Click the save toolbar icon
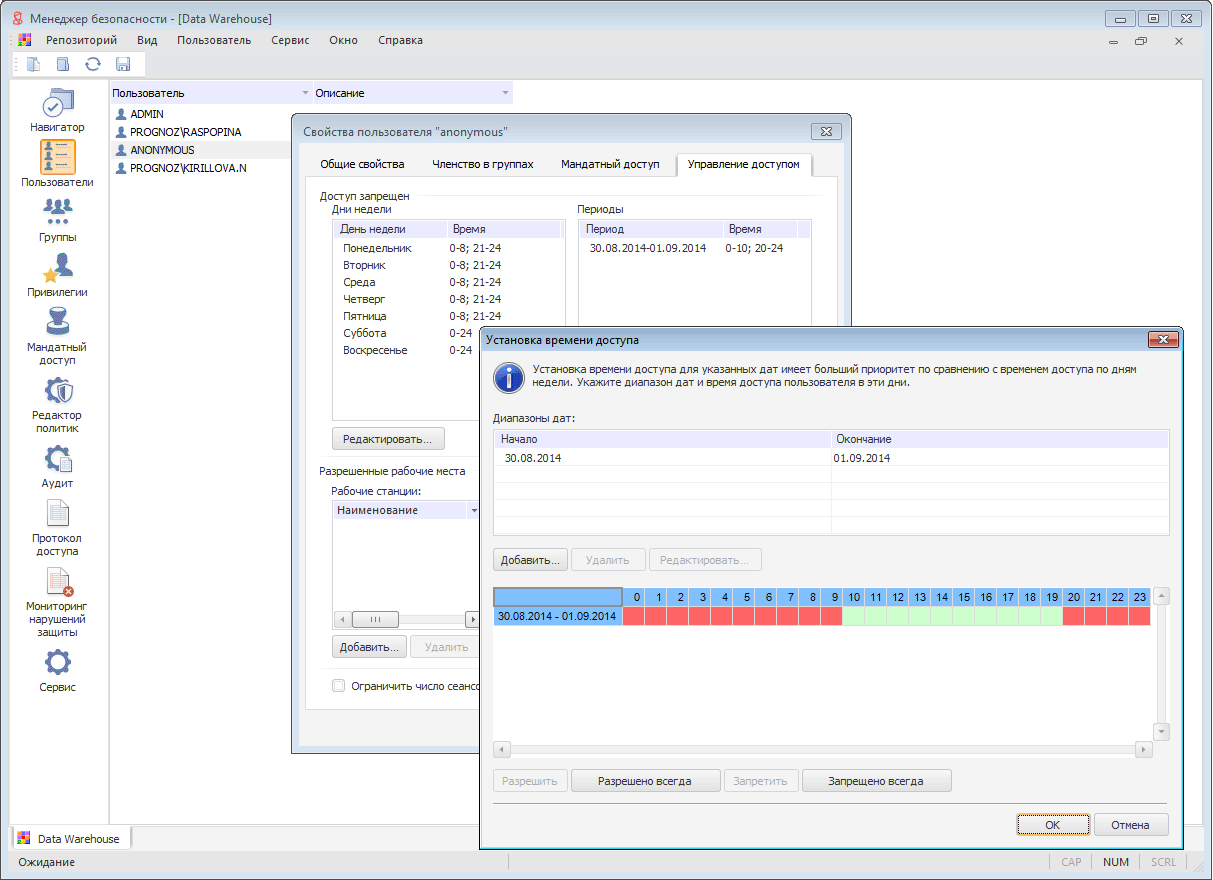The height and width of the screenshot is (880, 1213). pyautogui.click(x=123, y=65)
